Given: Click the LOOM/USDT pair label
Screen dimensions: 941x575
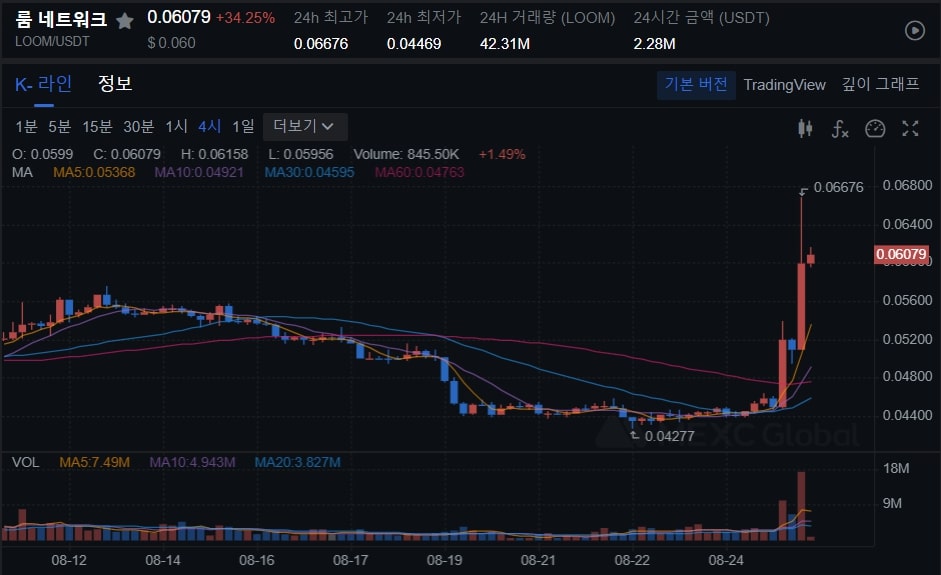Looking at the screenshot, I should click(x=52, y=42).
